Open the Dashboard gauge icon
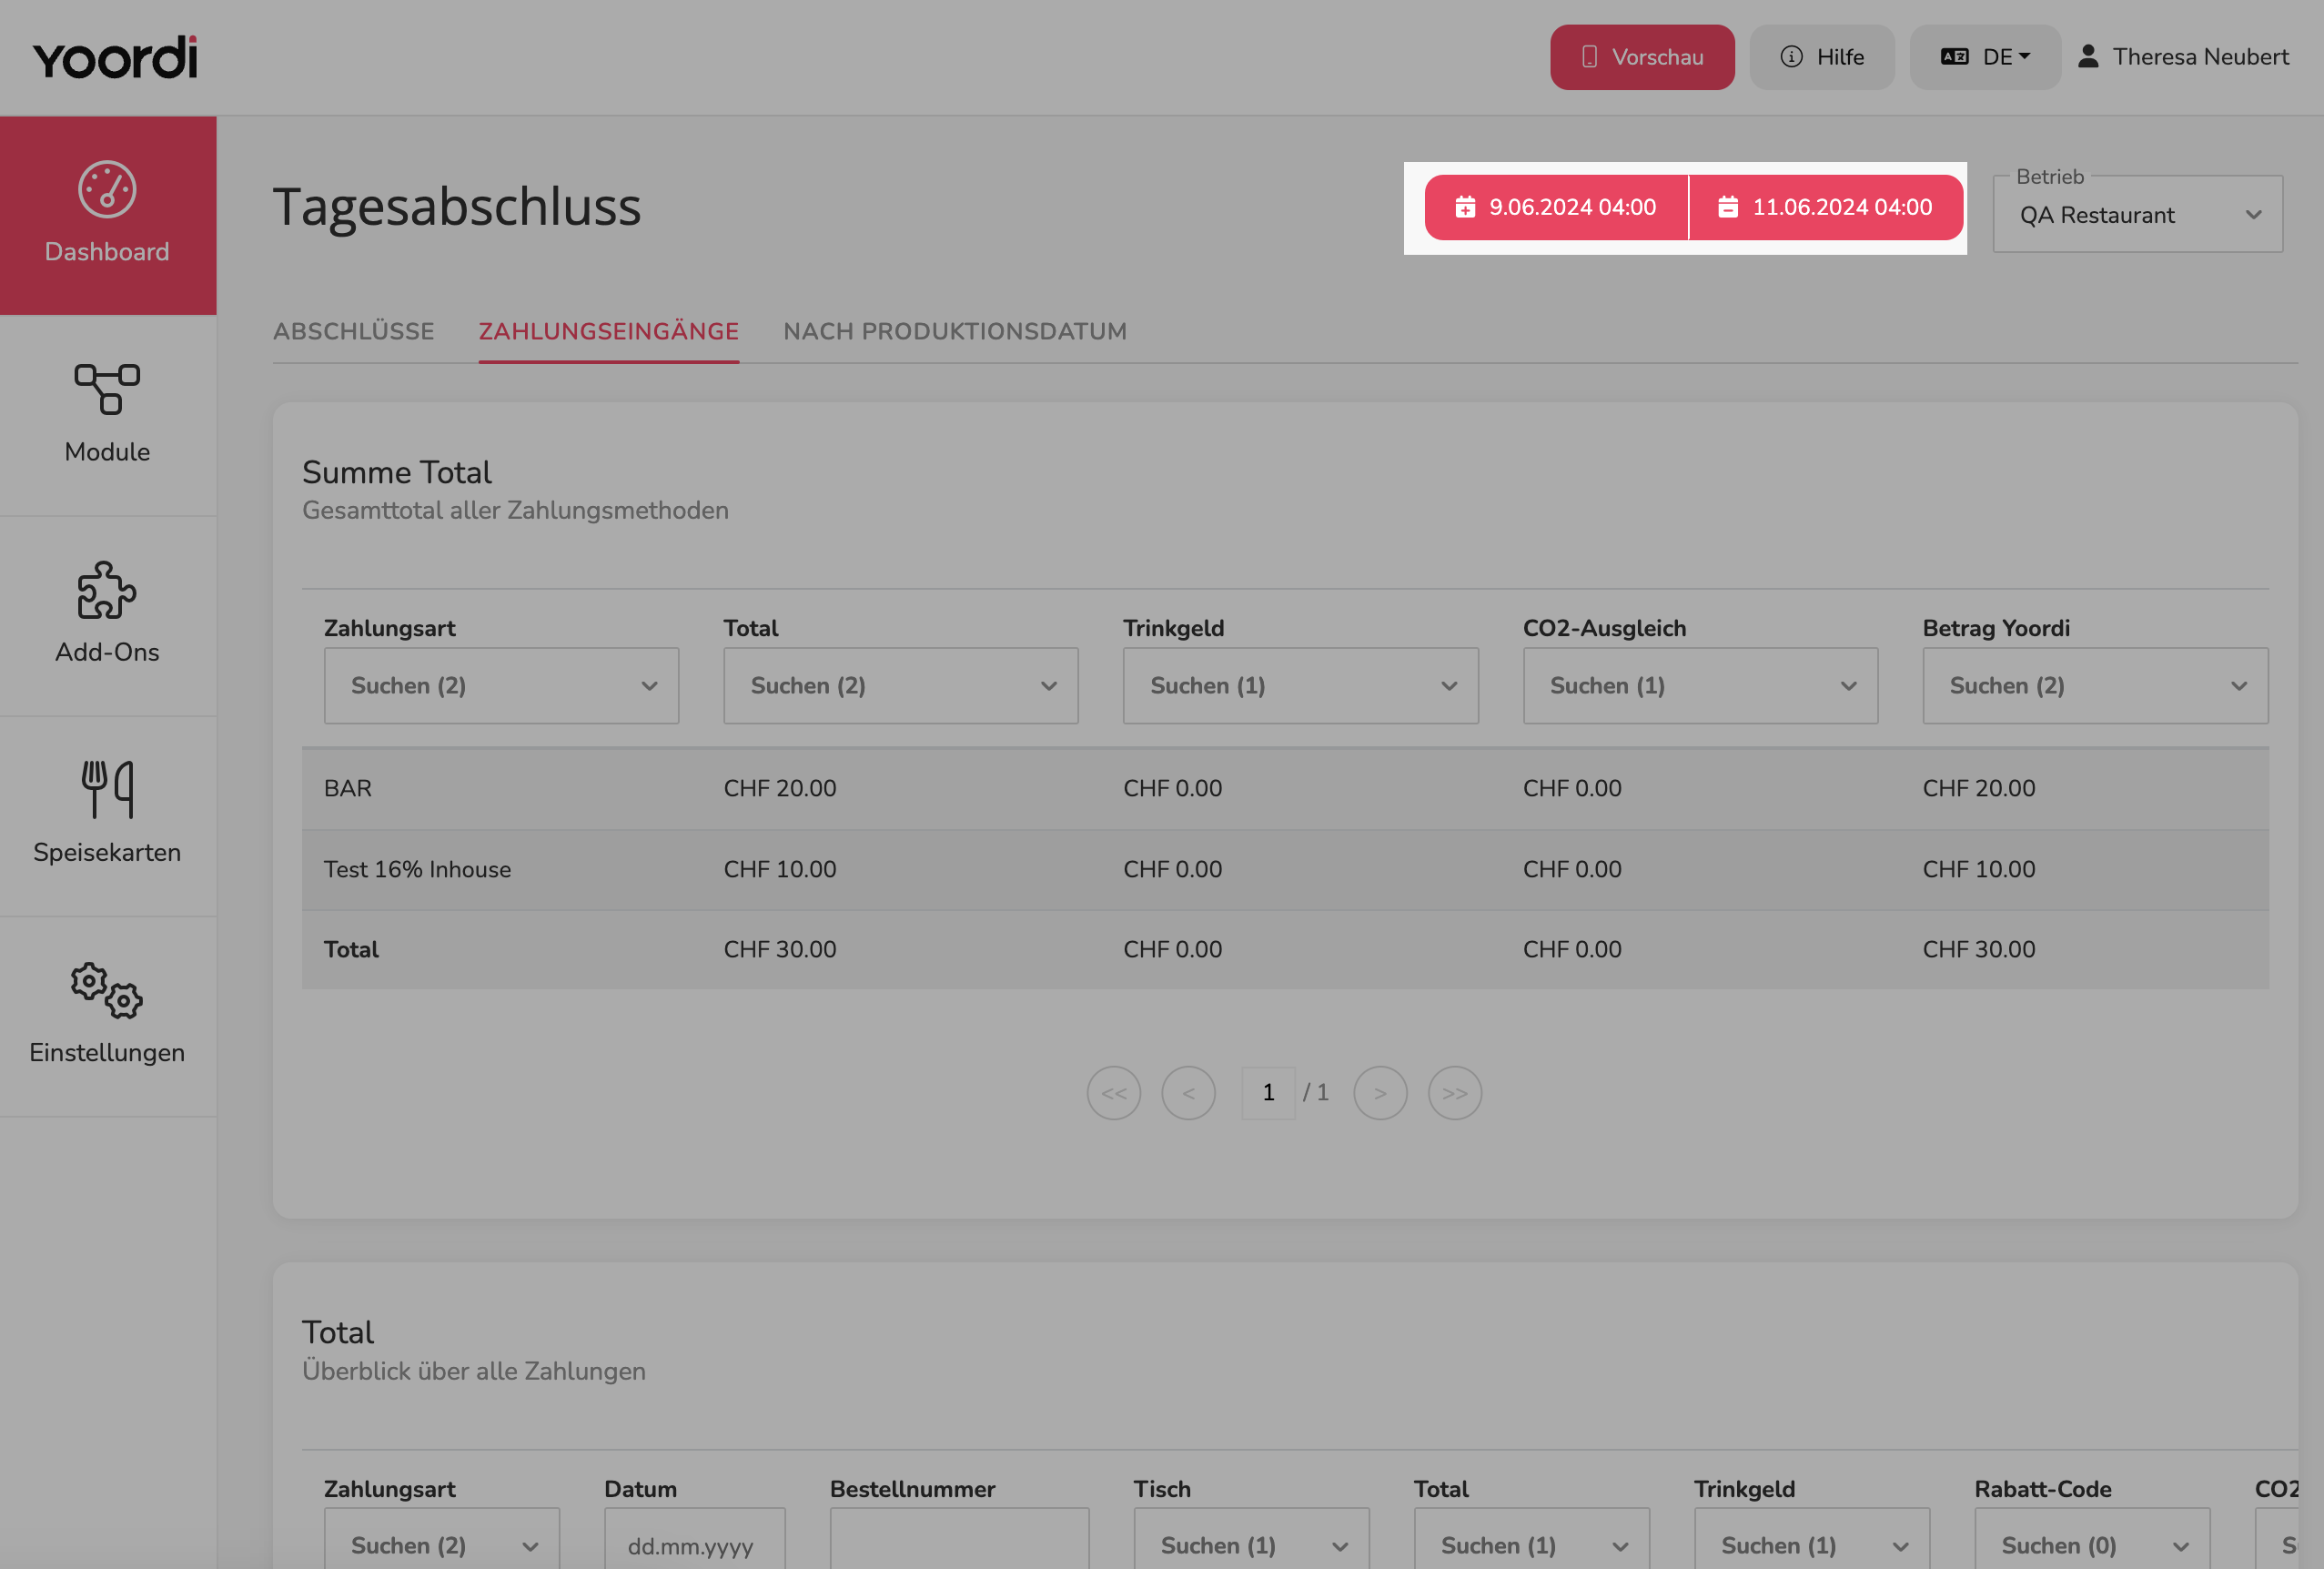The height and width of the screenshot is (1569, 2324). [x=107, y=189]
